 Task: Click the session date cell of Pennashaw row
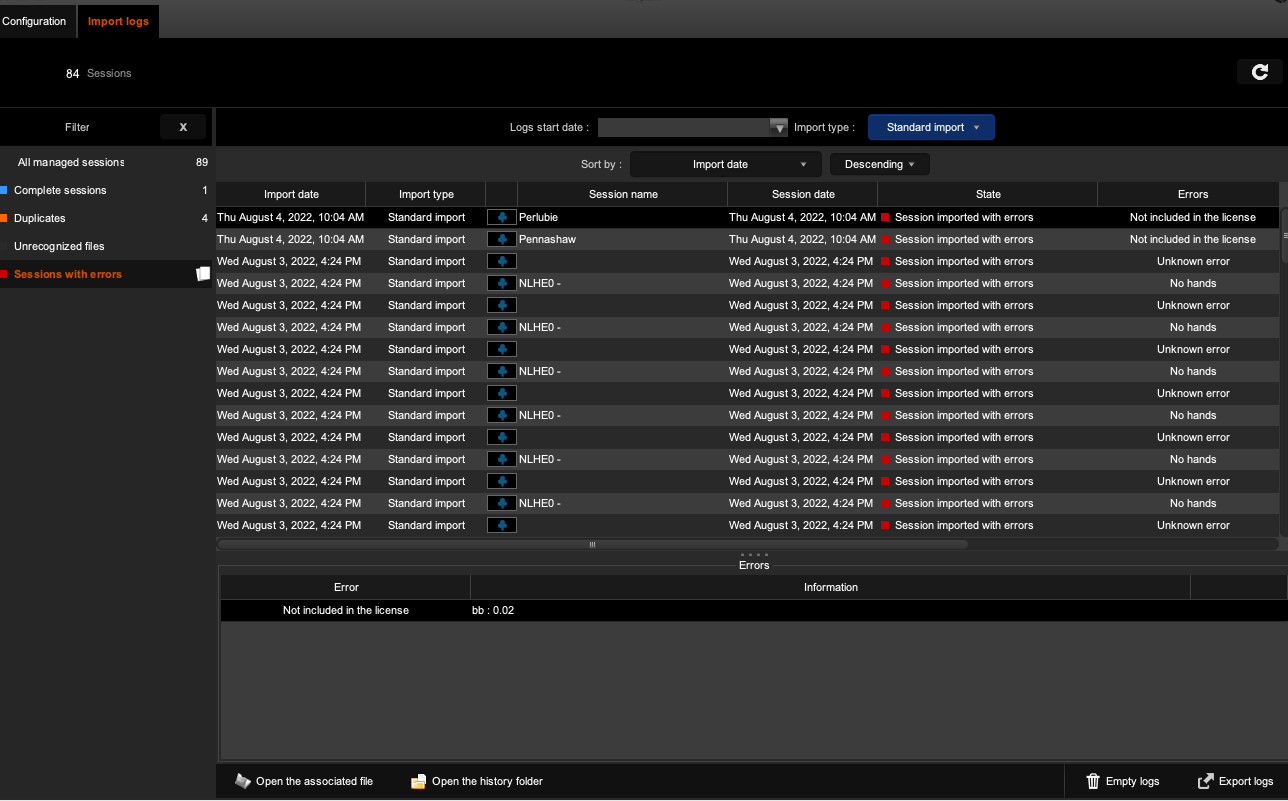click(x=802, y=239)
